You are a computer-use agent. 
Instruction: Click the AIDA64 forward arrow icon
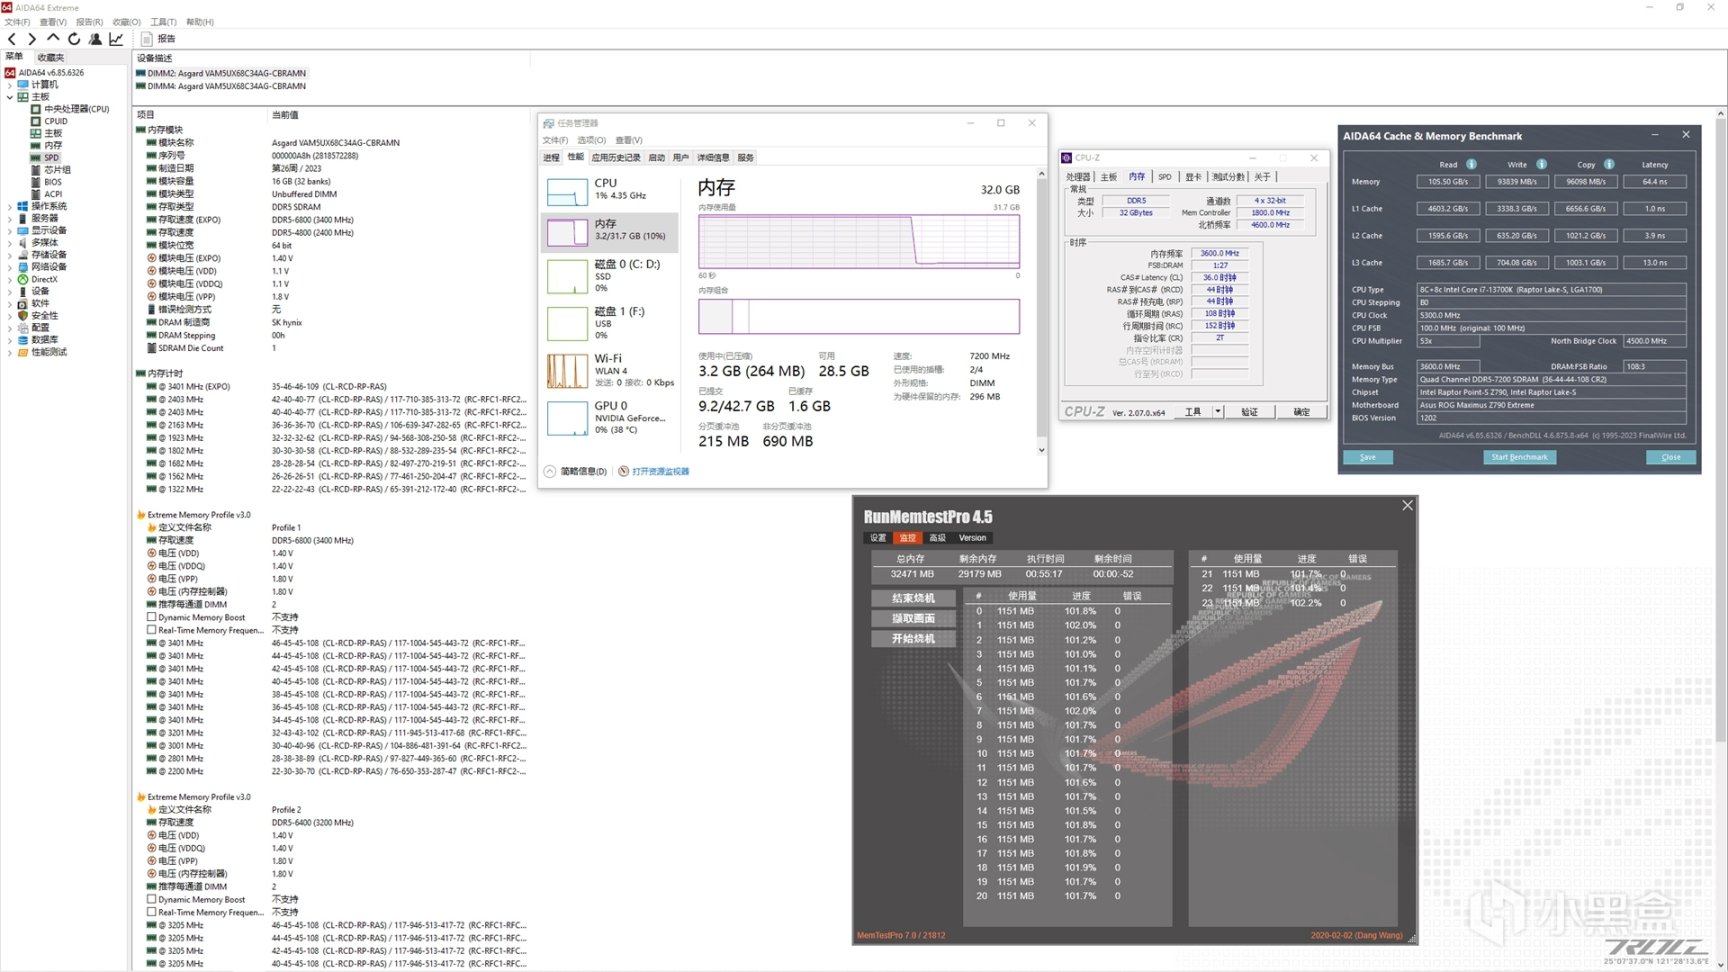click(x=32, y=39)
